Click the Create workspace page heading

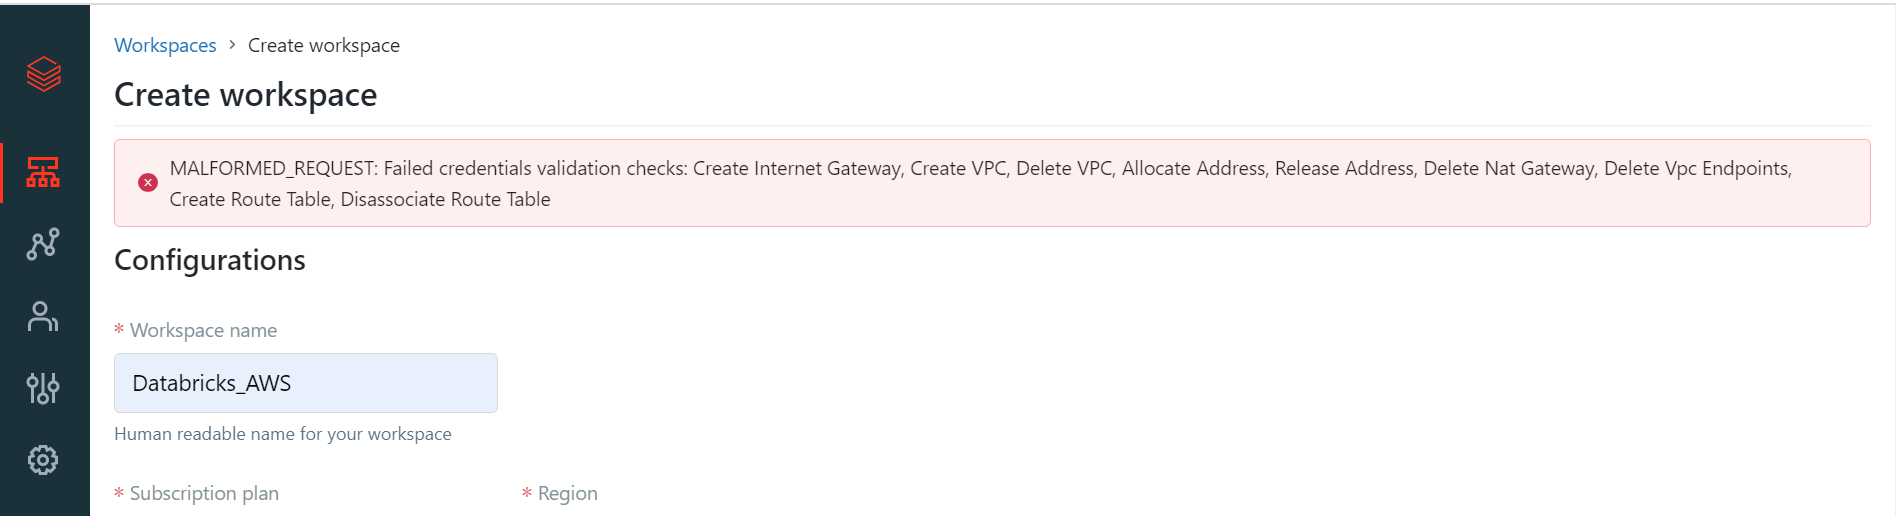tap(245, 95)
